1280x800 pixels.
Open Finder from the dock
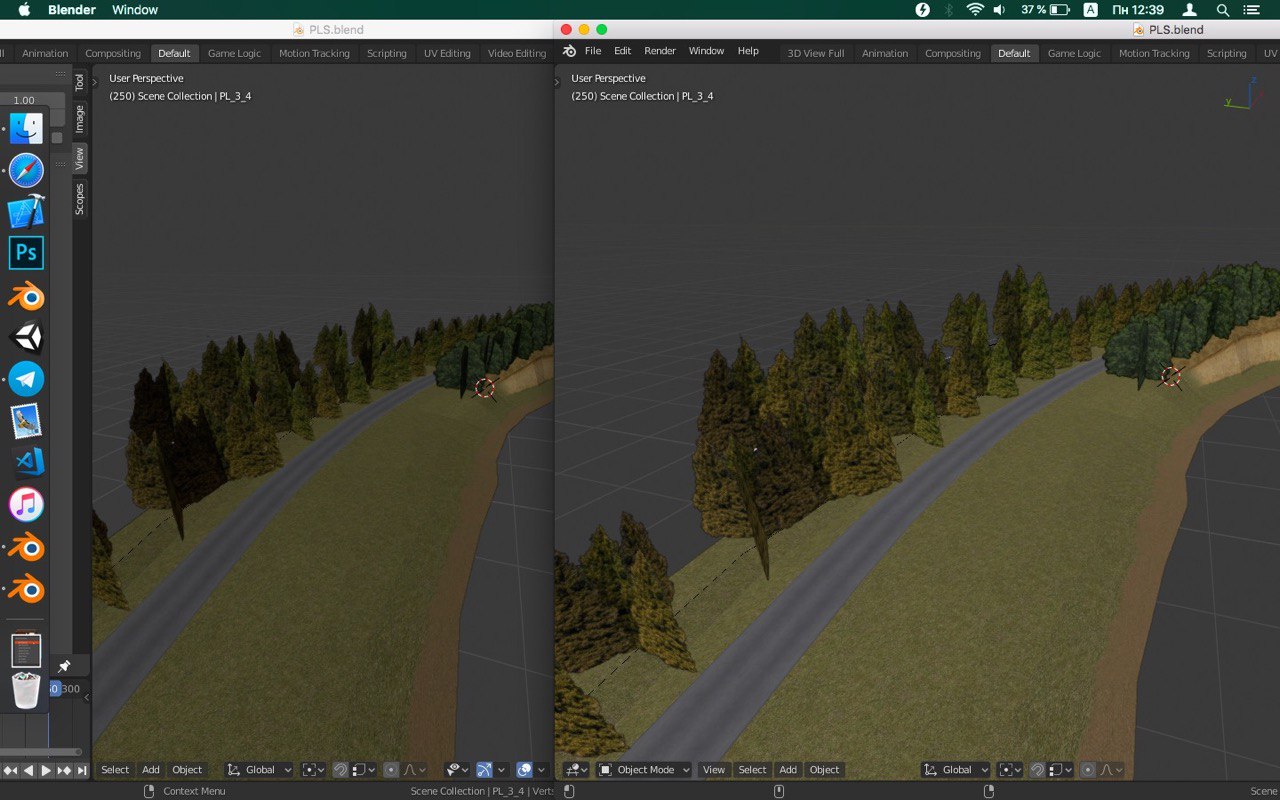click(26, 128)
